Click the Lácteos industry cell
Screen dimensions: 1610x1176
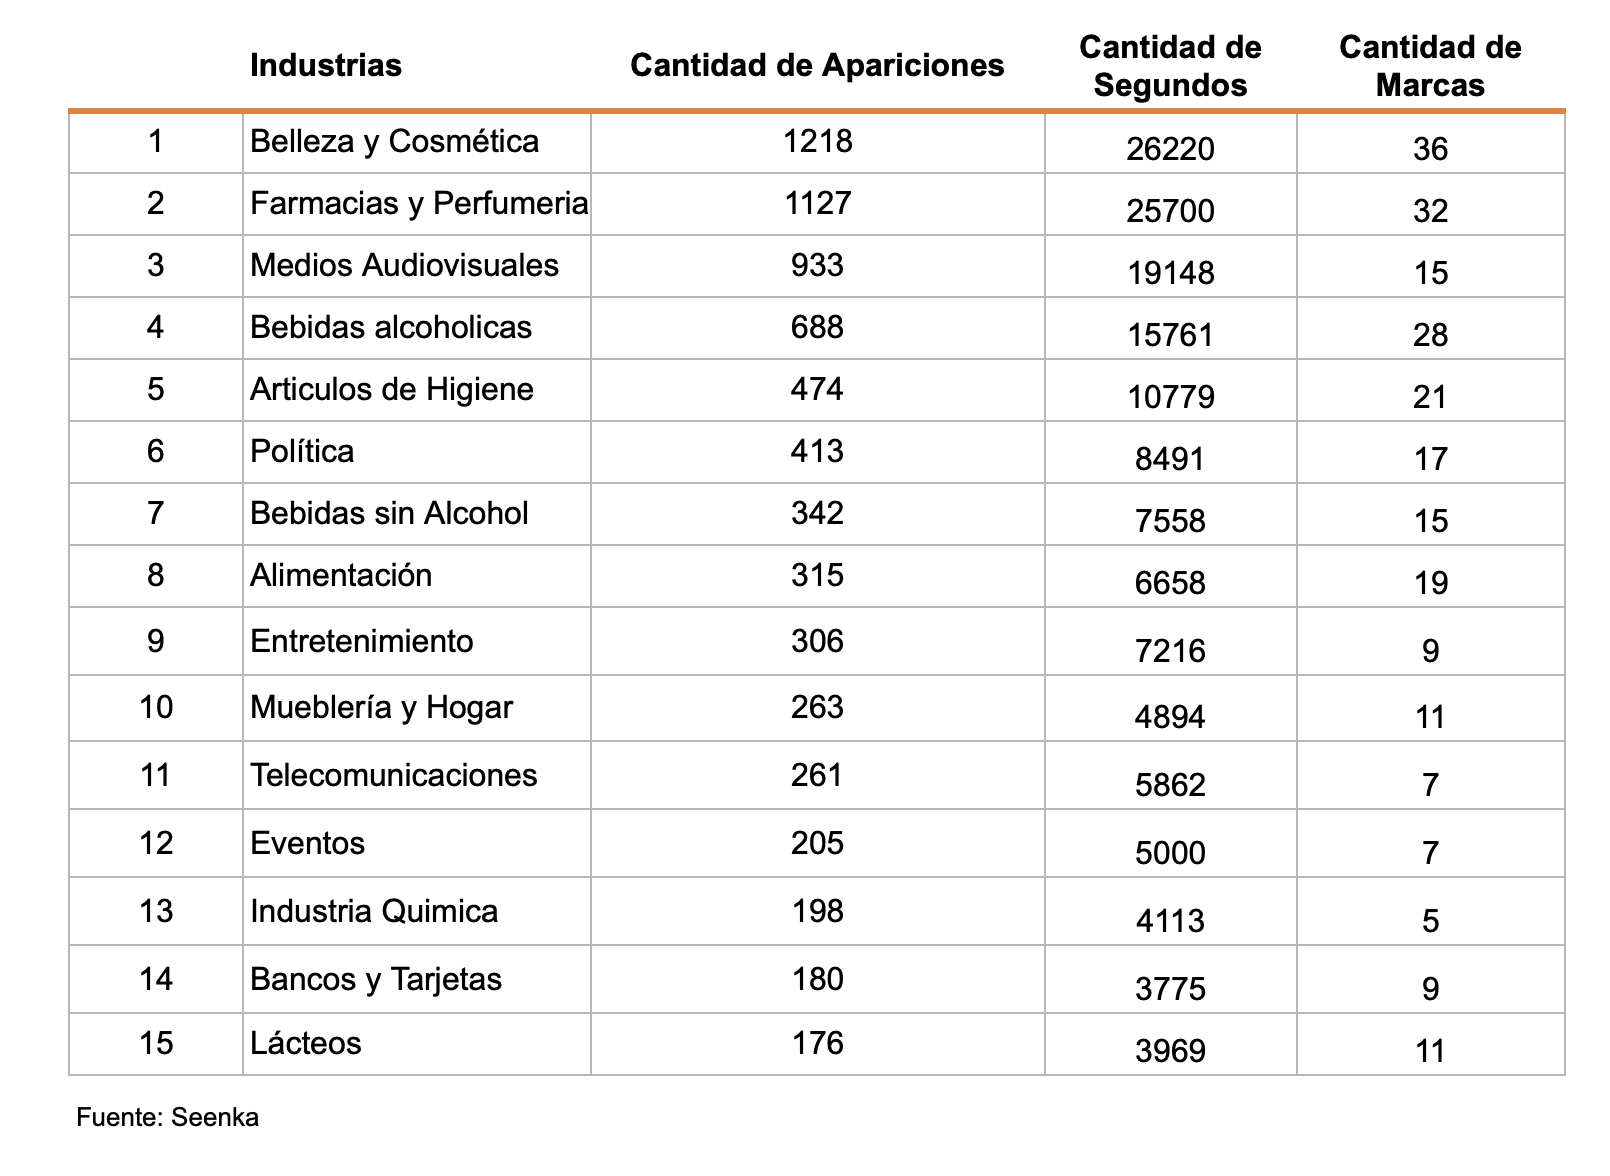point(305,1044)
